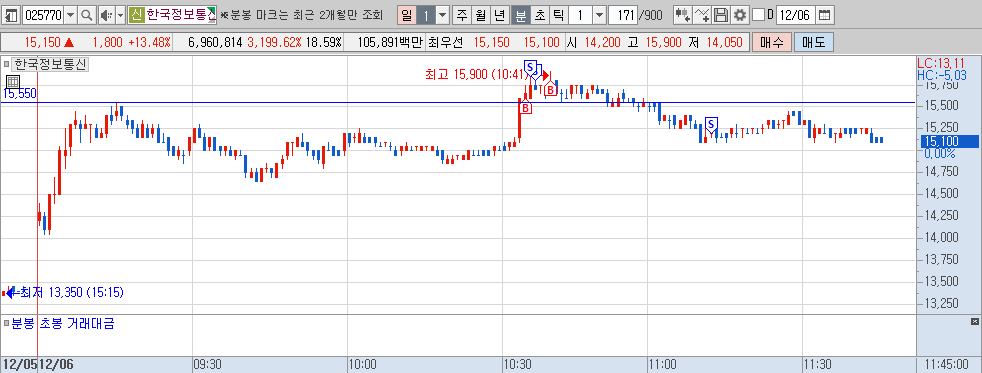Toggle the leftmost window-link icon

11,15
